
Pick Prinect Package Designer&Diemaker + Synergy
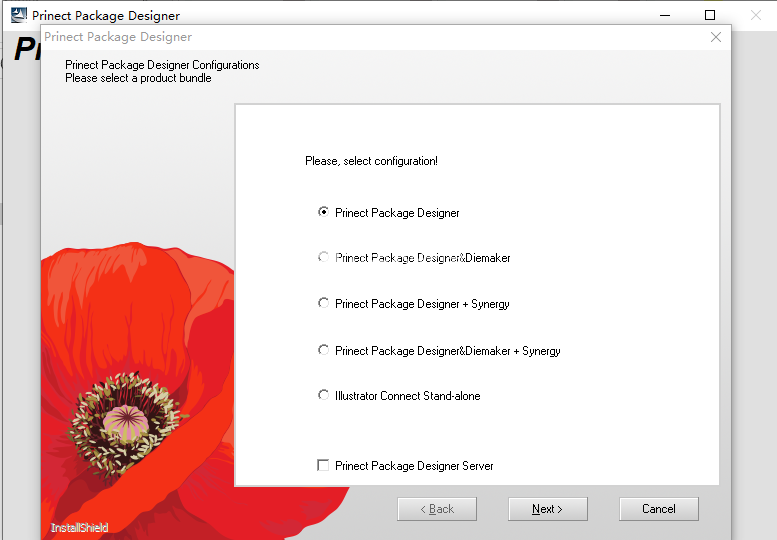coord(323,350)
